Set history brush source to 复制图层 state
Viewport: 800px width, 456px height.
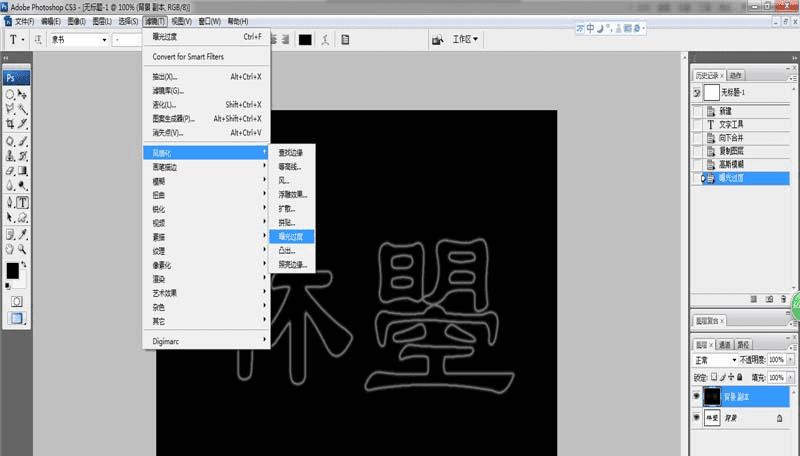[697, 151]
